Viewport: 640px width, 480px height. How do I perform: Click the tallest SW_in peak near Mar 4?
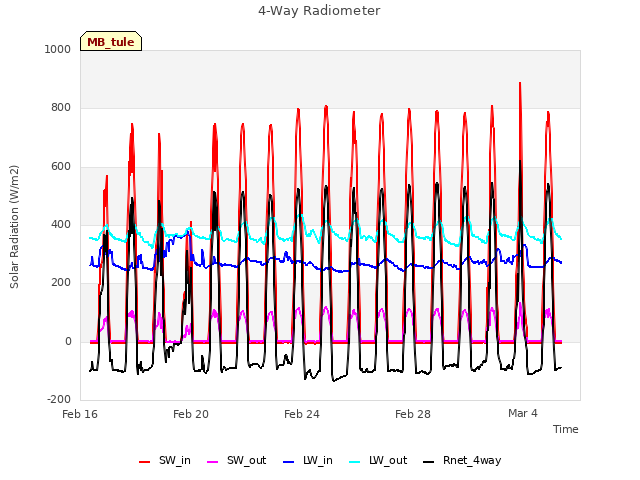coord(520,83)
